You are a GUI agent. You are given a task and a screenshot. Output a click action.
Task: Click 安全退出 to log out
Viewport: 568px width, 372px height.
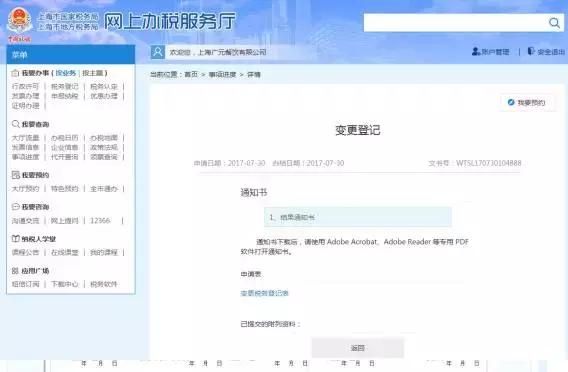(546, 52)
